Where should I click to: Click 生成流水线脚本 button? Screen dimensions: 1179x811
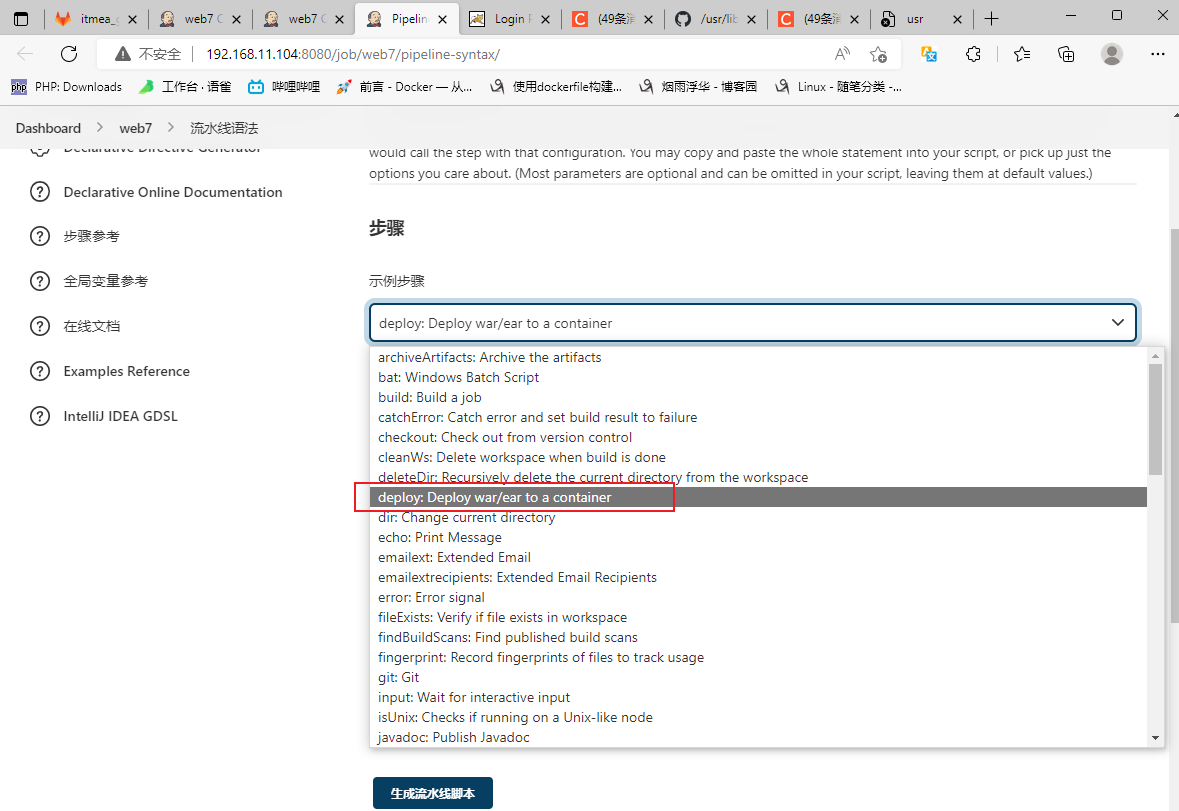433,793
